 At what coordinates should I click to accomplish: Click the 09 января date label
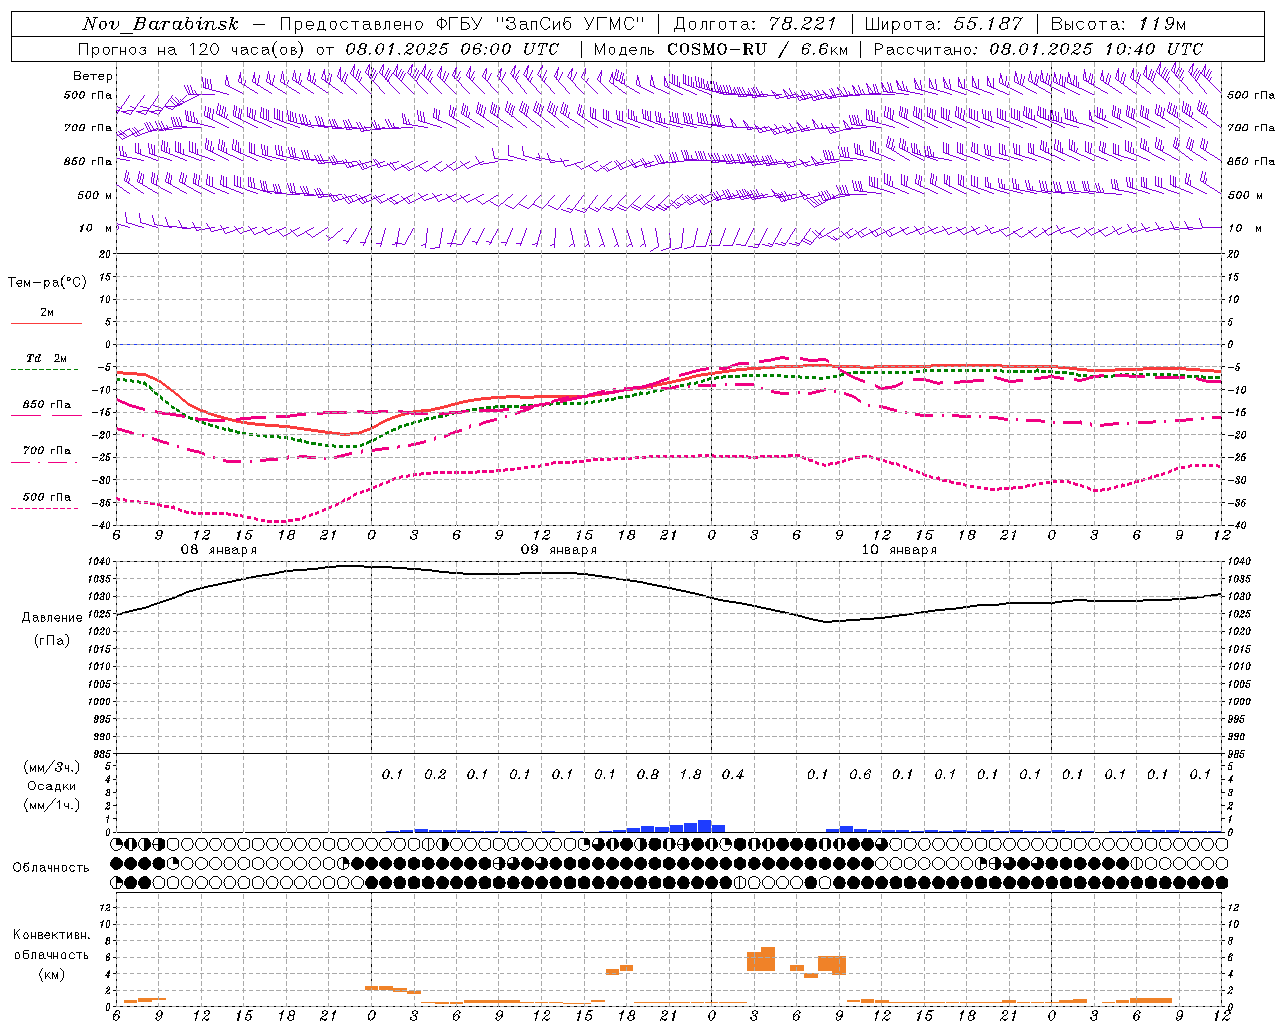(x=558, y=550)
